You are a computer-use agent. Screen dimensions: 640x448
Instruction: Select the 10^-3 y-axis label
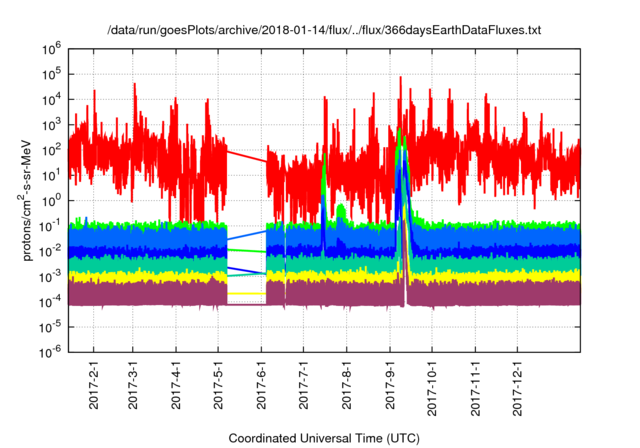[51, 277]
